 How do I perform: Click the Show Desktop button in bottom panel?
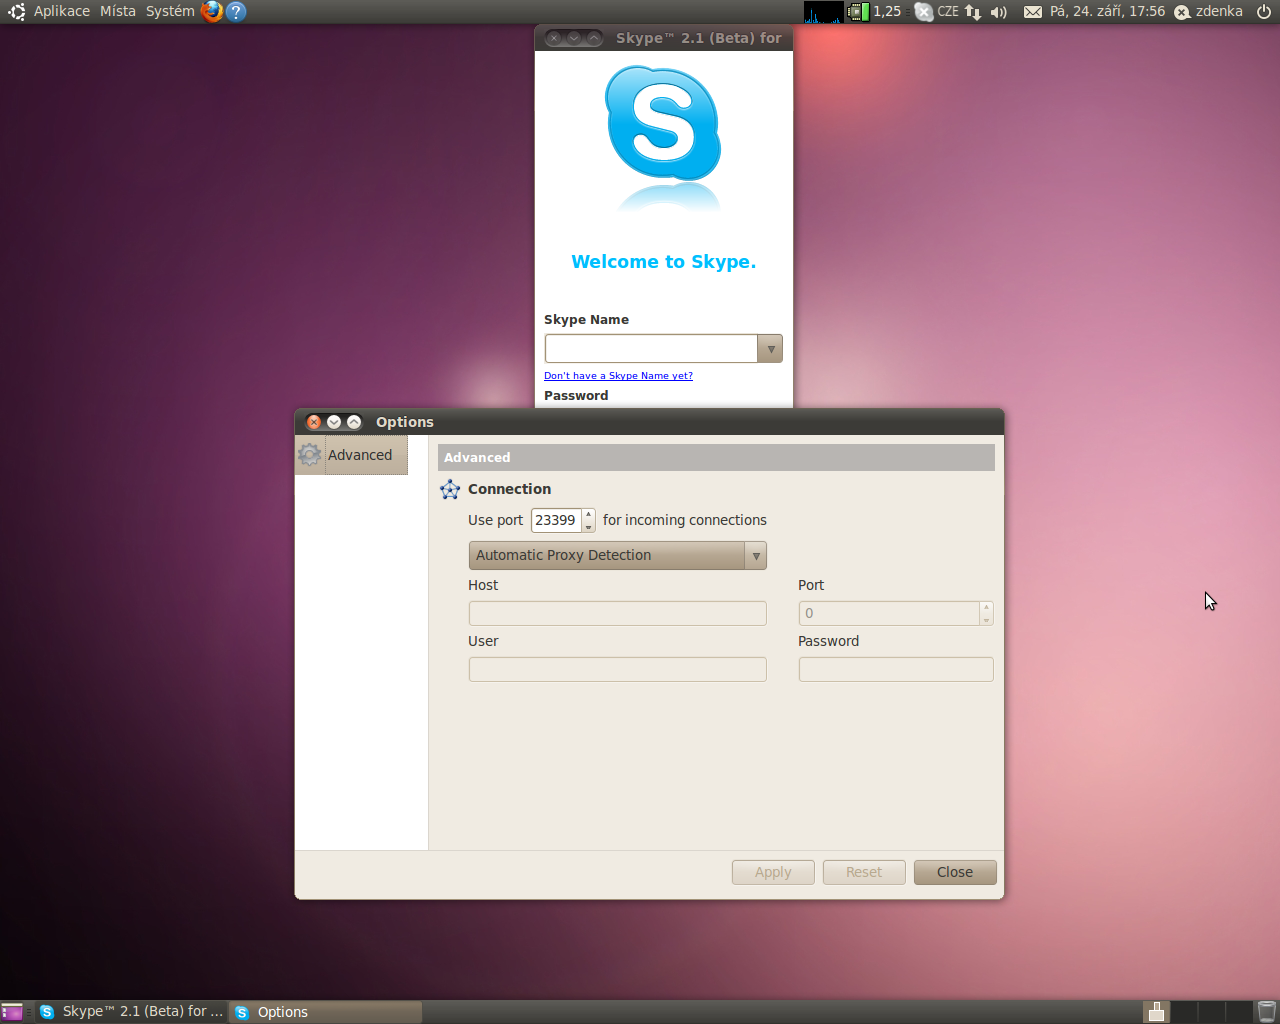[x=12, y=1012]
